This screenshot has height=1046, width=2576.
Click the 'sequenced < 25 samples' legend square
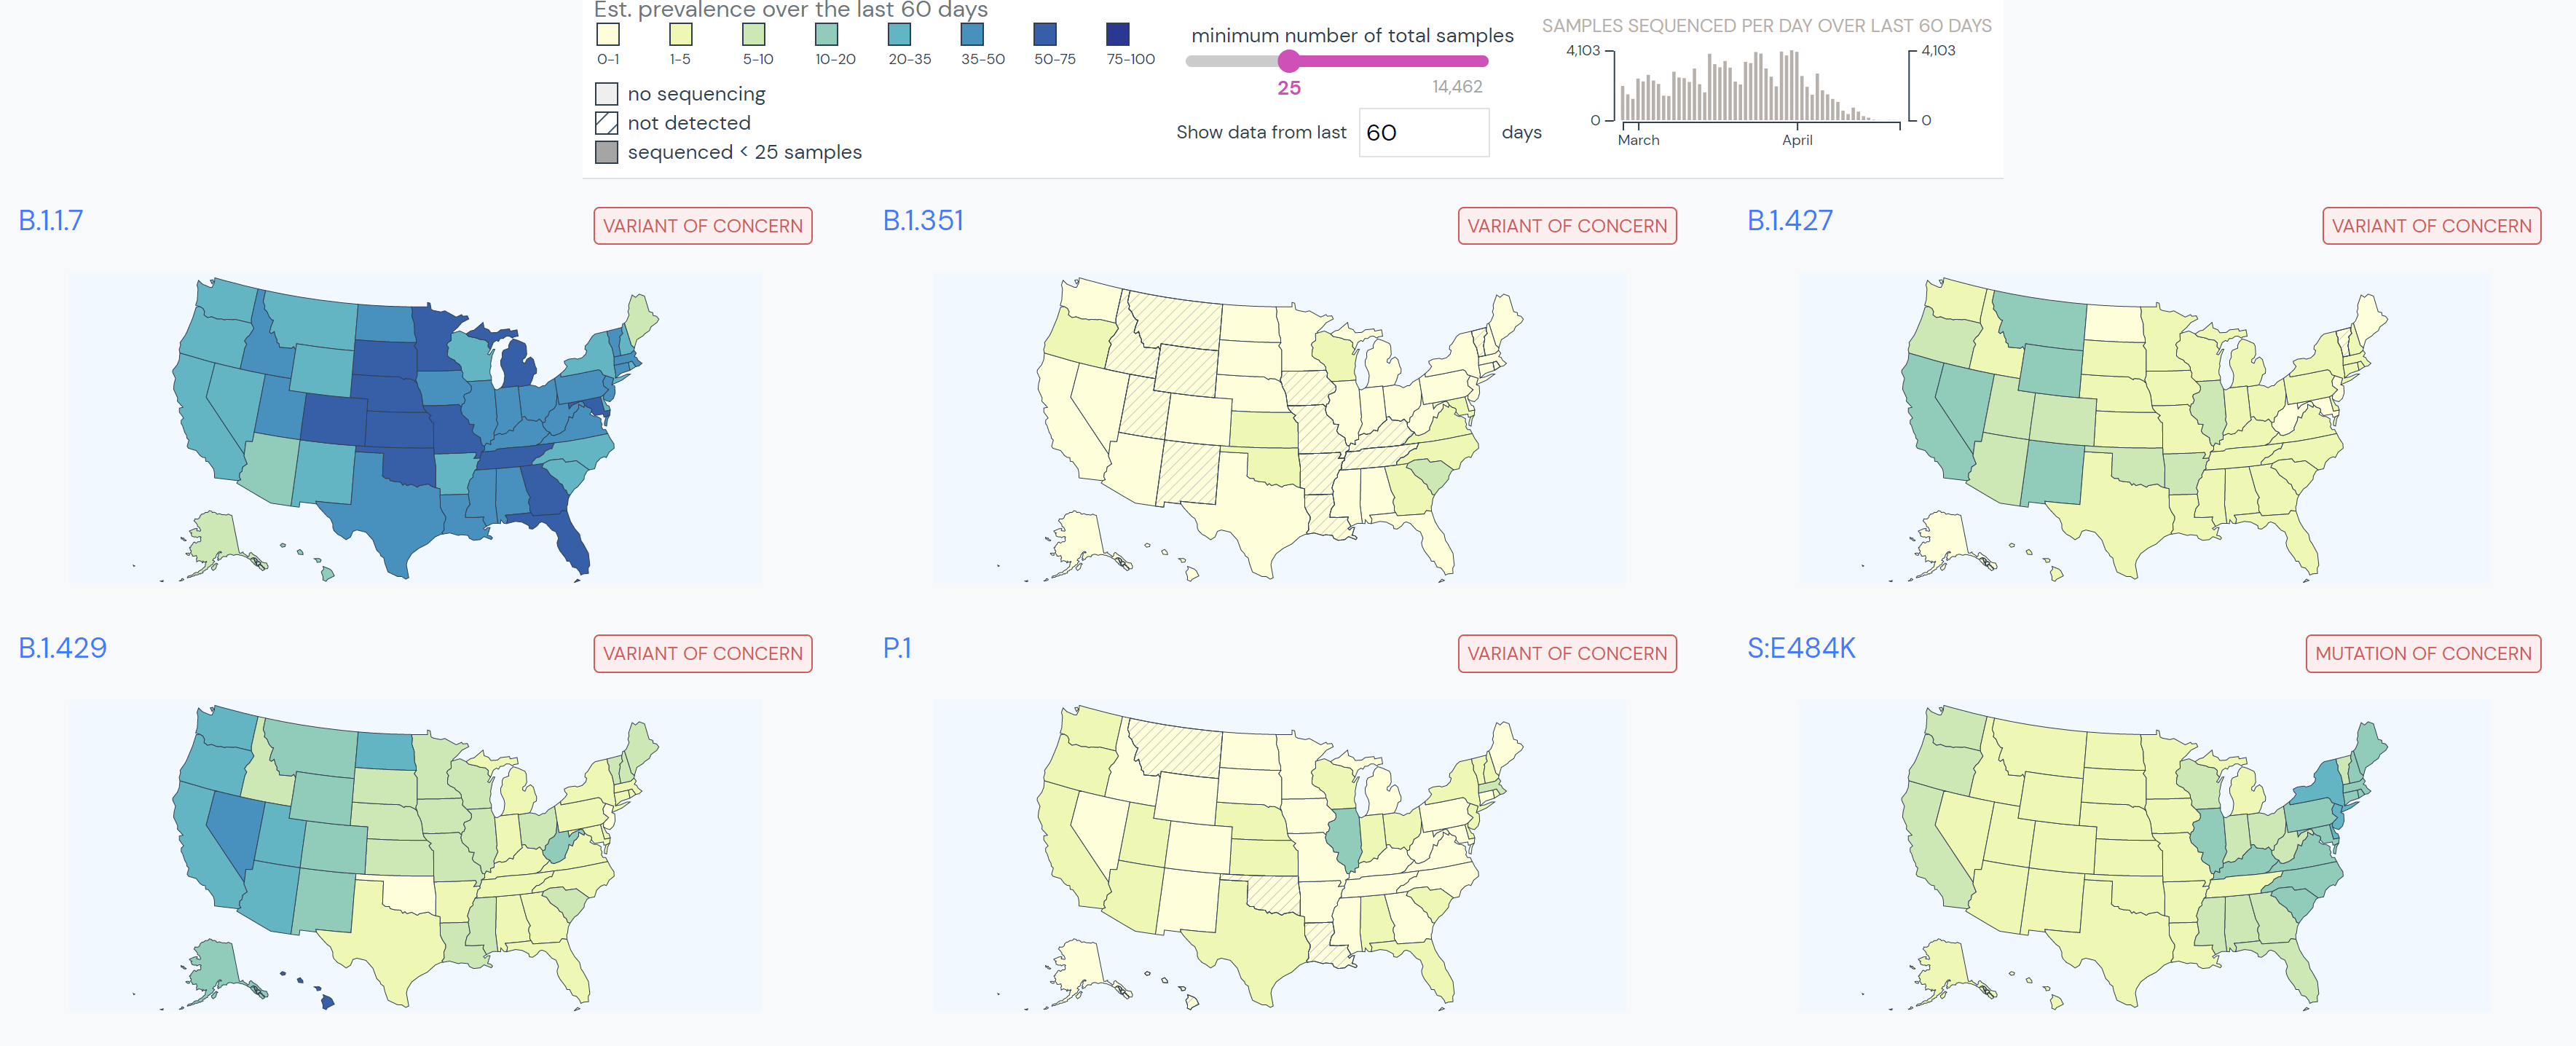[607, 152]
